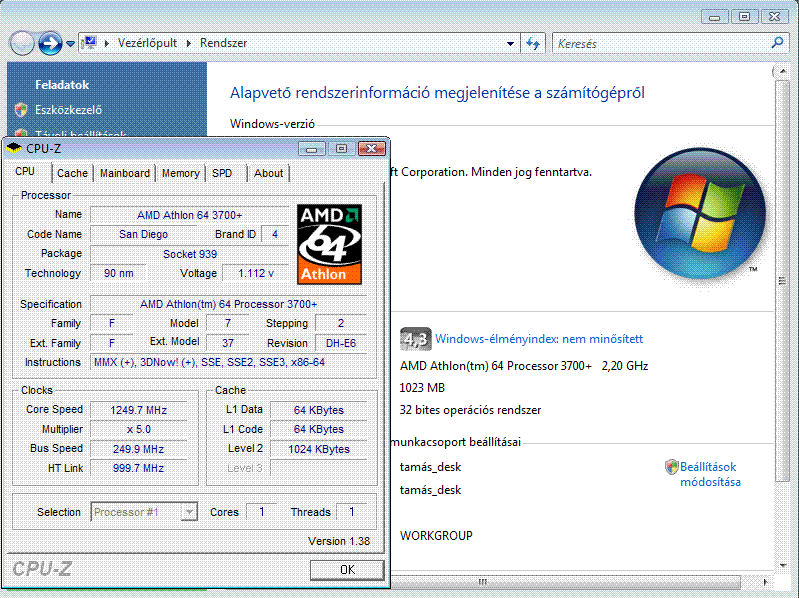Refresh the page with the arrows icon

click(533, 44)
